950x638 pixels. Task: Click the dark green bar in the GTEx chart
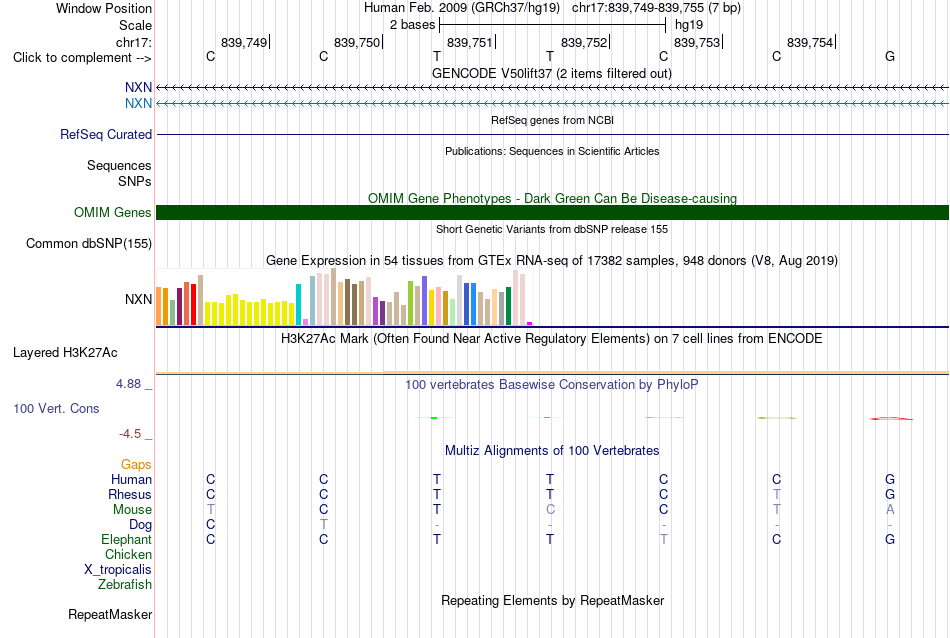[509, 306]
